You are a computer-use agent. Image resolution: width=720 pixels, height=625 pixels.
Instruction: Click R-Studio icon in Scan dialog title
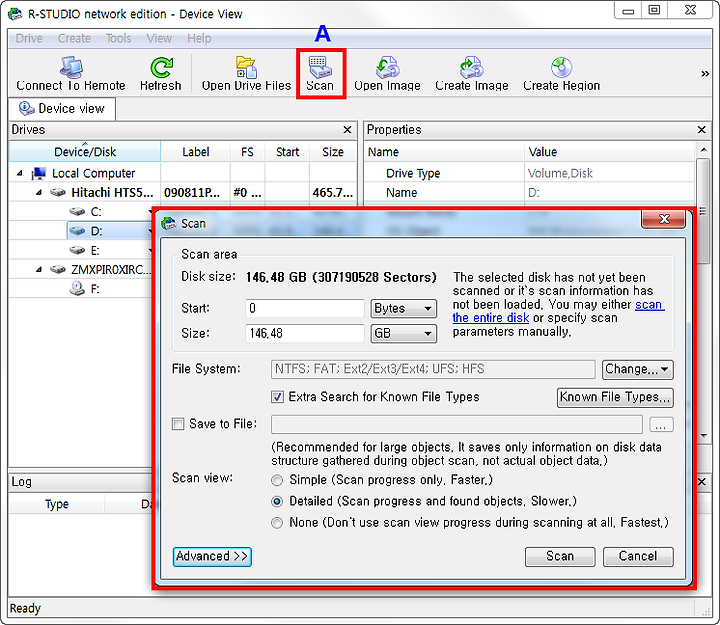[169, 224]
